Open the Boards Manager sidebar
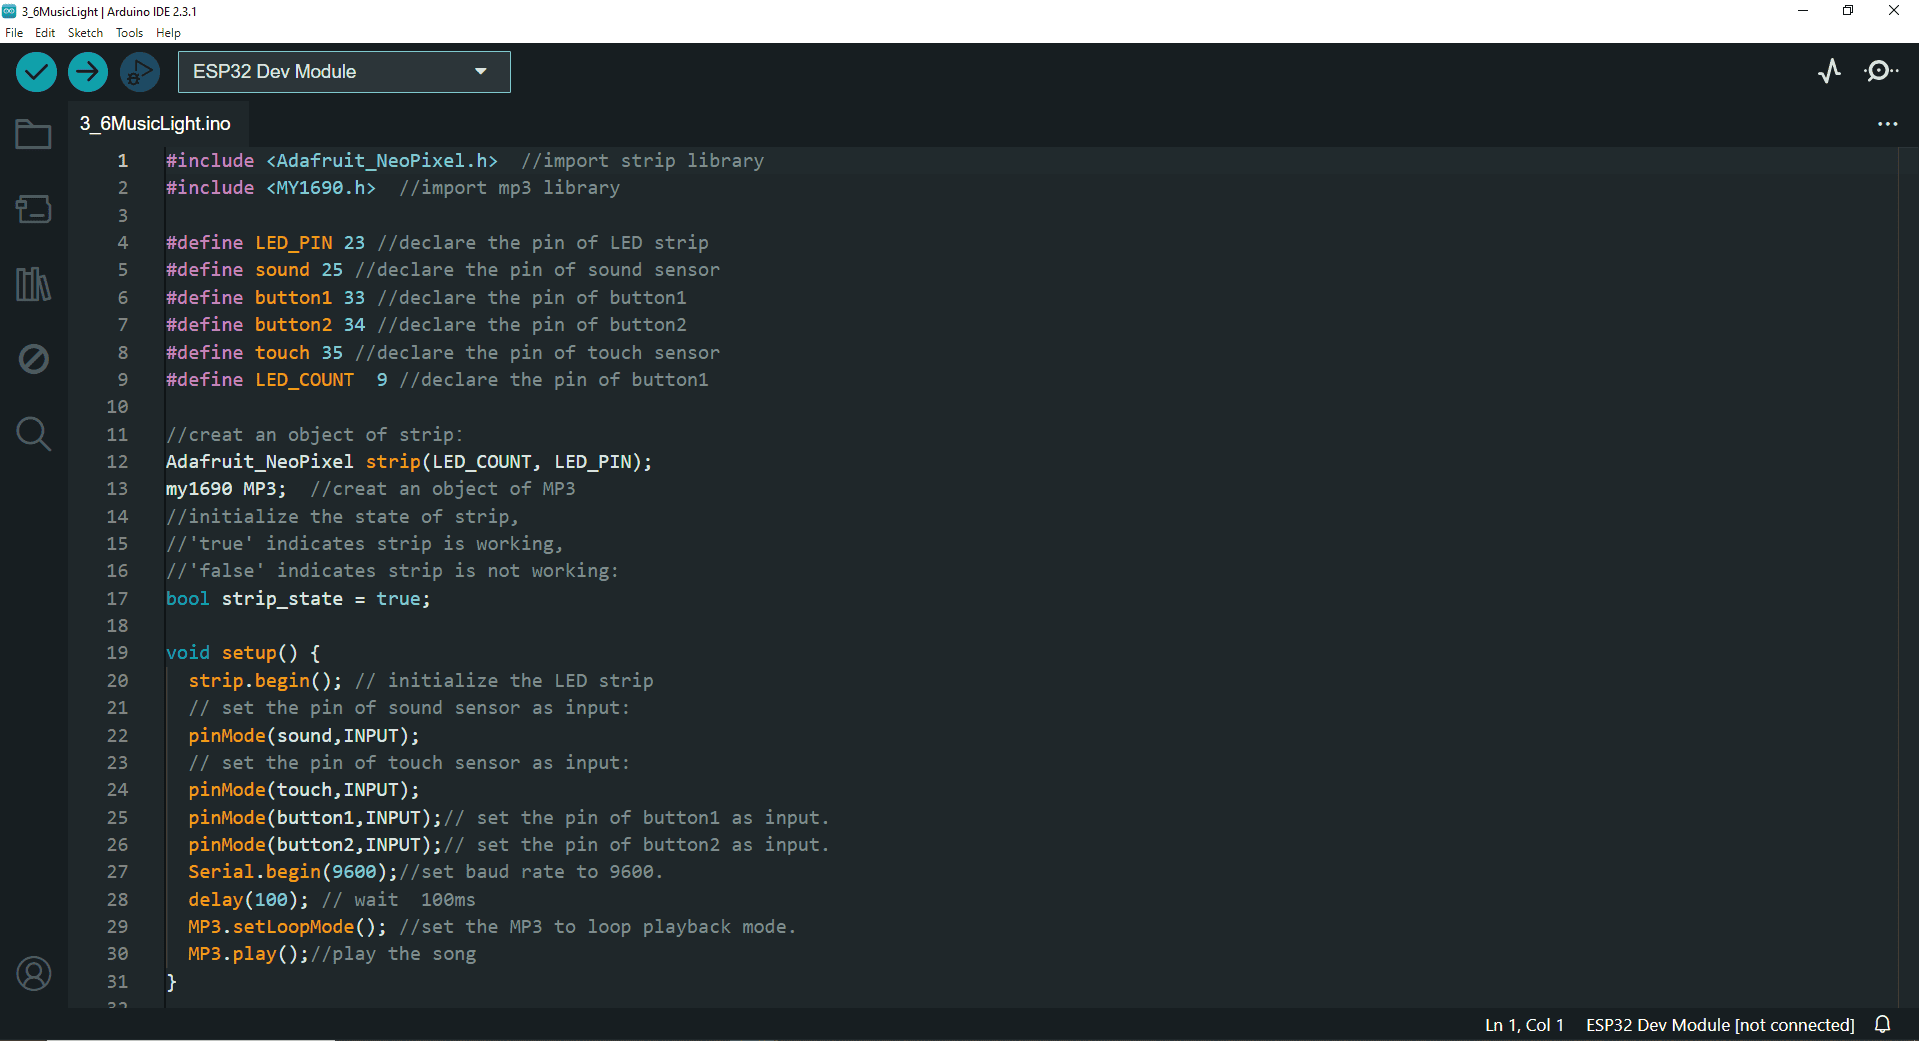 pyautogui.click(x=33, y=209)
